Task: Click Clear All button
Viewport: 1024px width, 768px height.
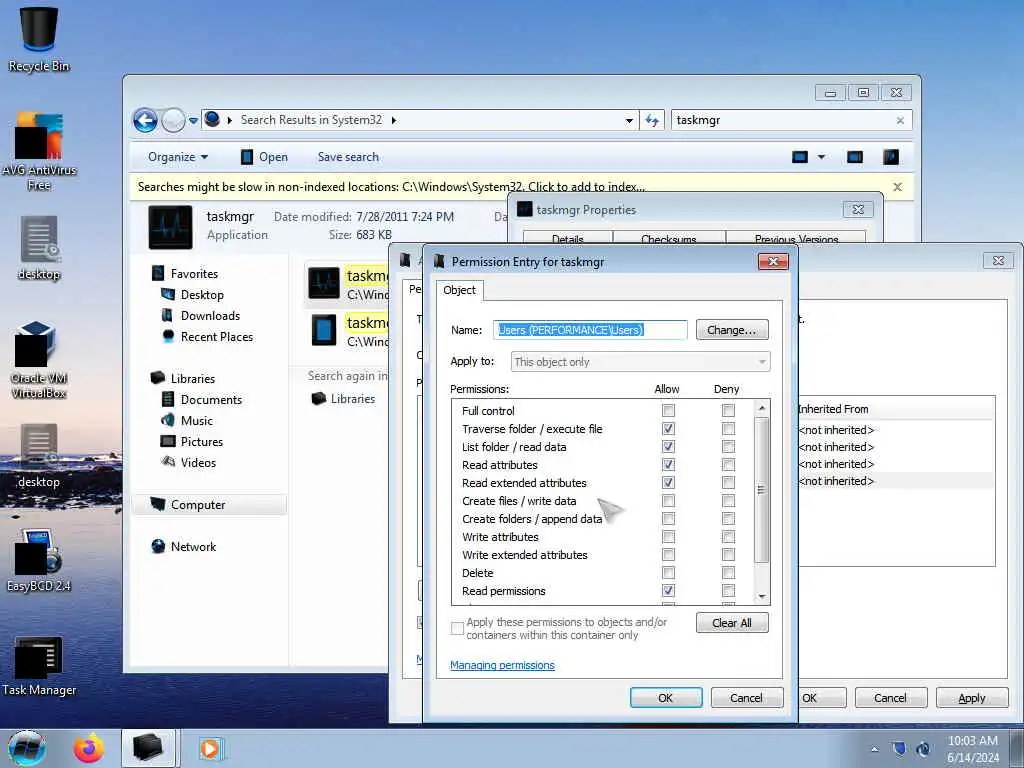Action: click(731, 623)
